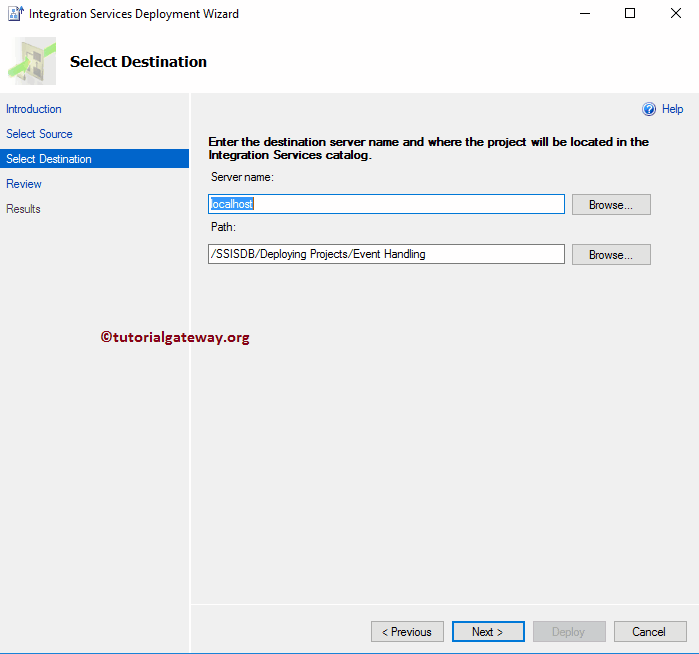Click the Select Destination header image

click(x=32, y=61)
